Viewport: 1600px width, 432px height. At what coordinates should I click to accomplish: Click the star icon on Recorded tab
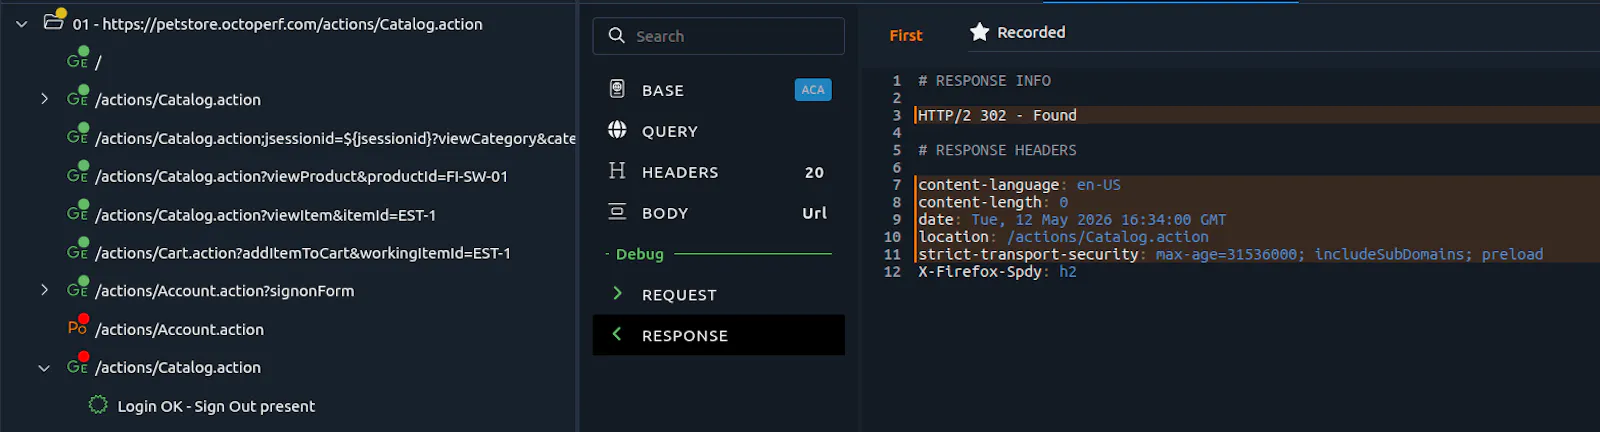point(979,32)
